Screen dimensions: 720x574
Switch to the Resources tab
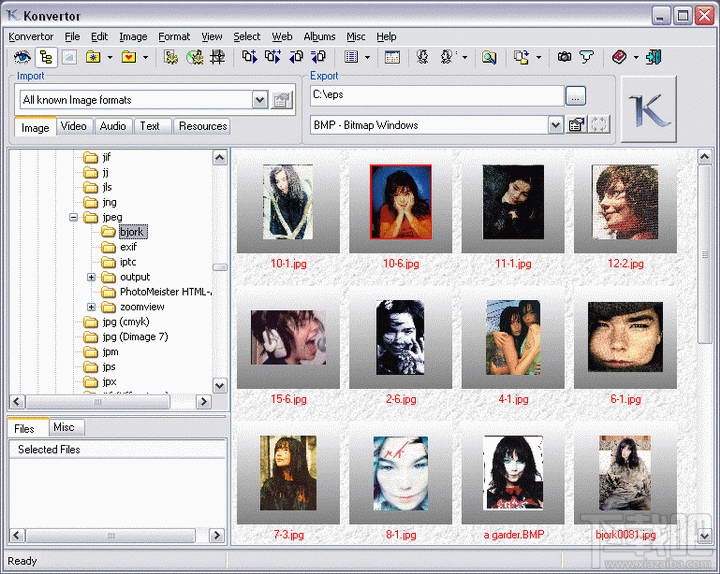(202, 126)
